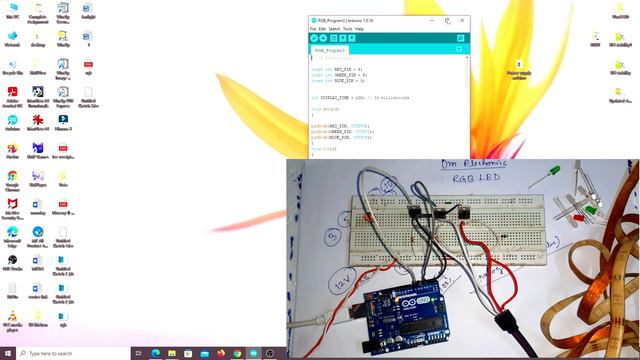Select the Power supply desktop file icon
The height and width of the screenshot is (360, 640).
pos(519,69)
